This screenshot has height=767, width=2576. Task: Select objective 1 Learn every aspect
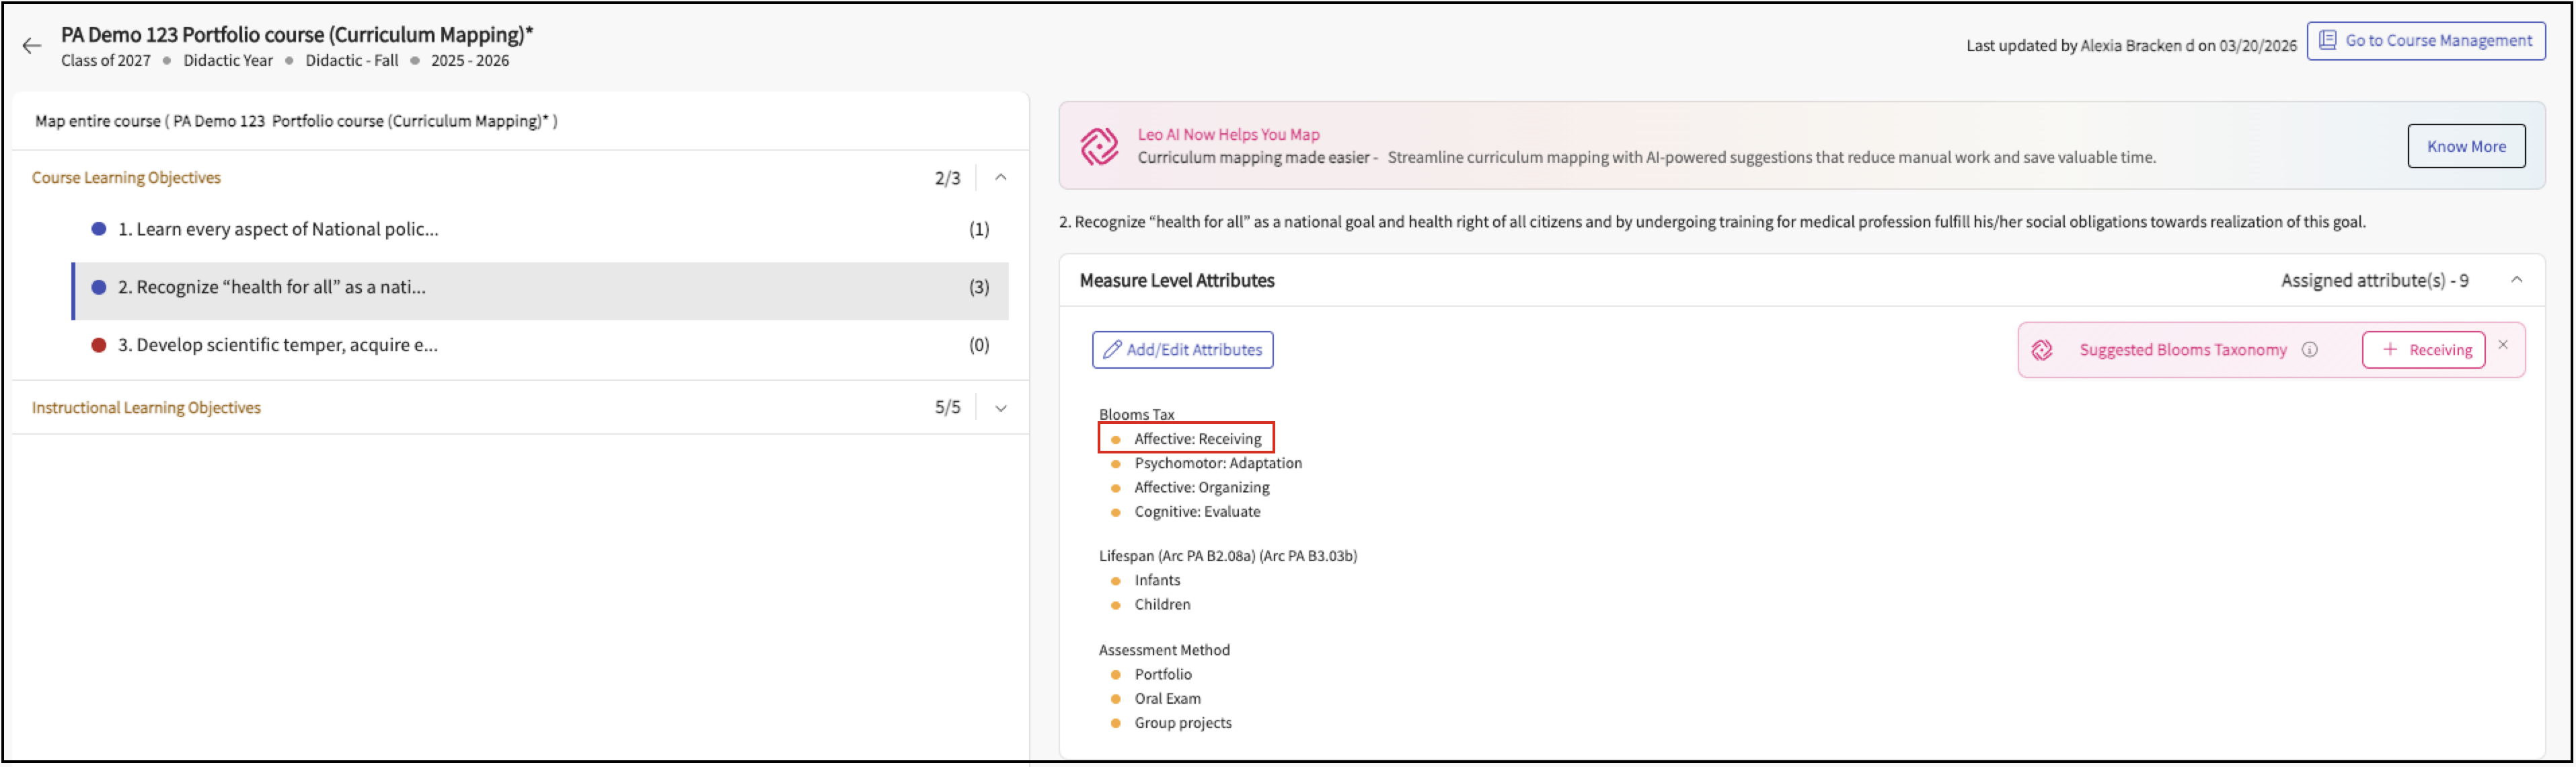[x=278, y=229]
